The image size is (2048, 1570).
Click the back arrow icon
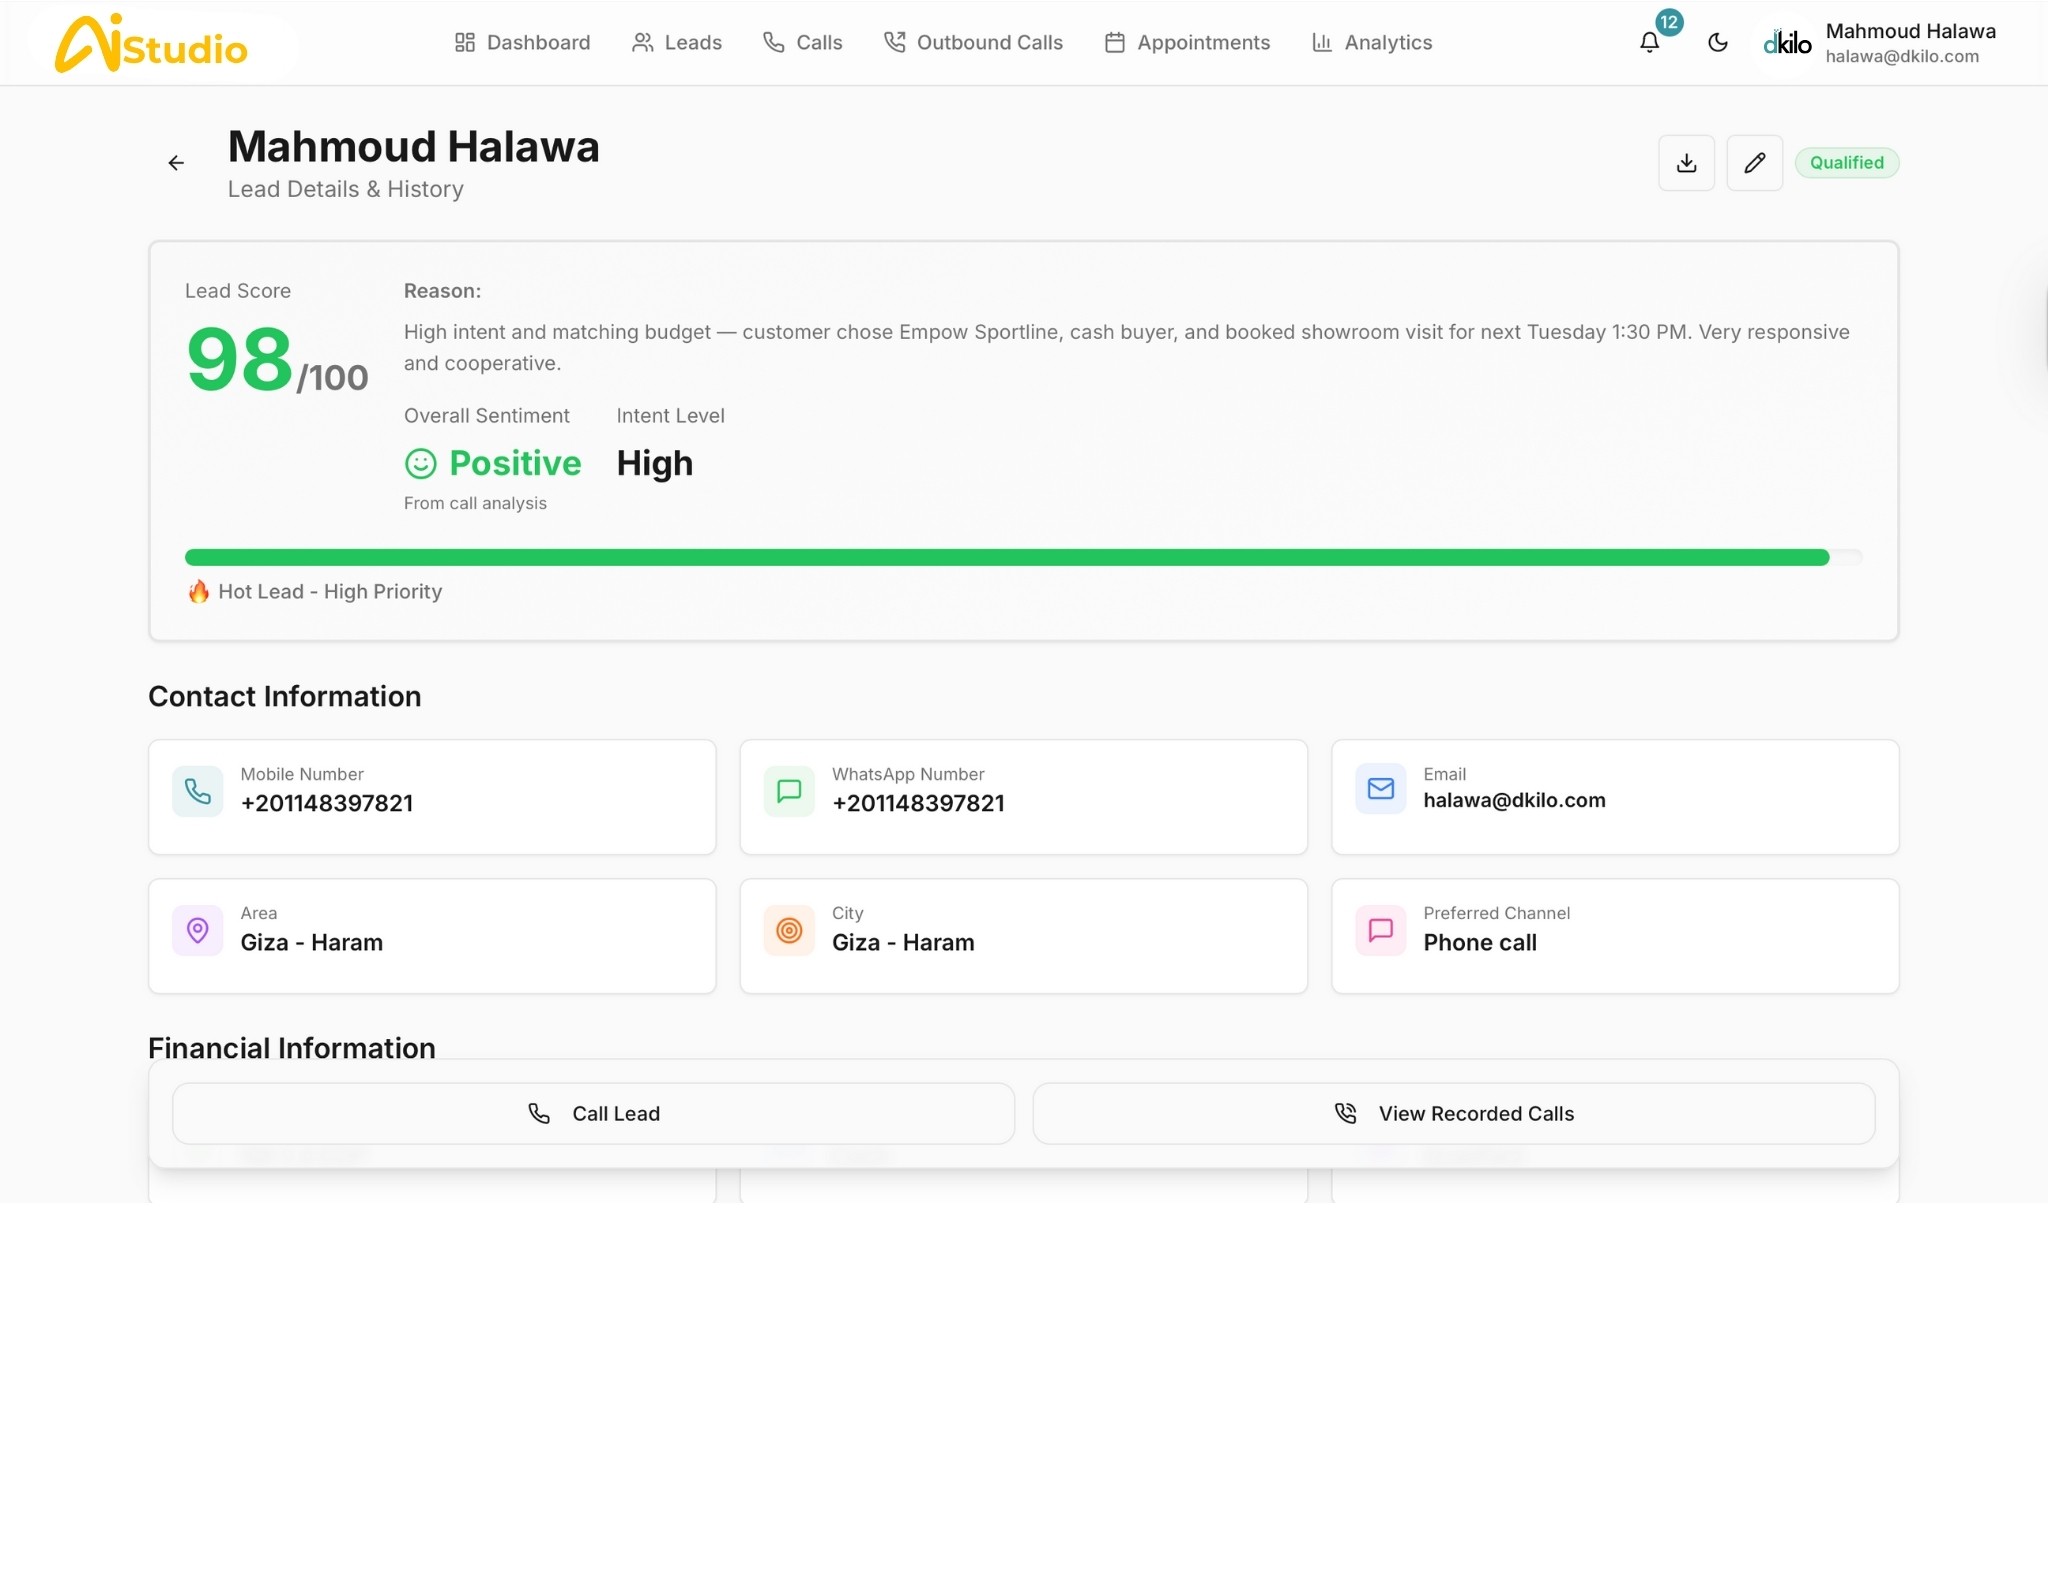(176, 163)
